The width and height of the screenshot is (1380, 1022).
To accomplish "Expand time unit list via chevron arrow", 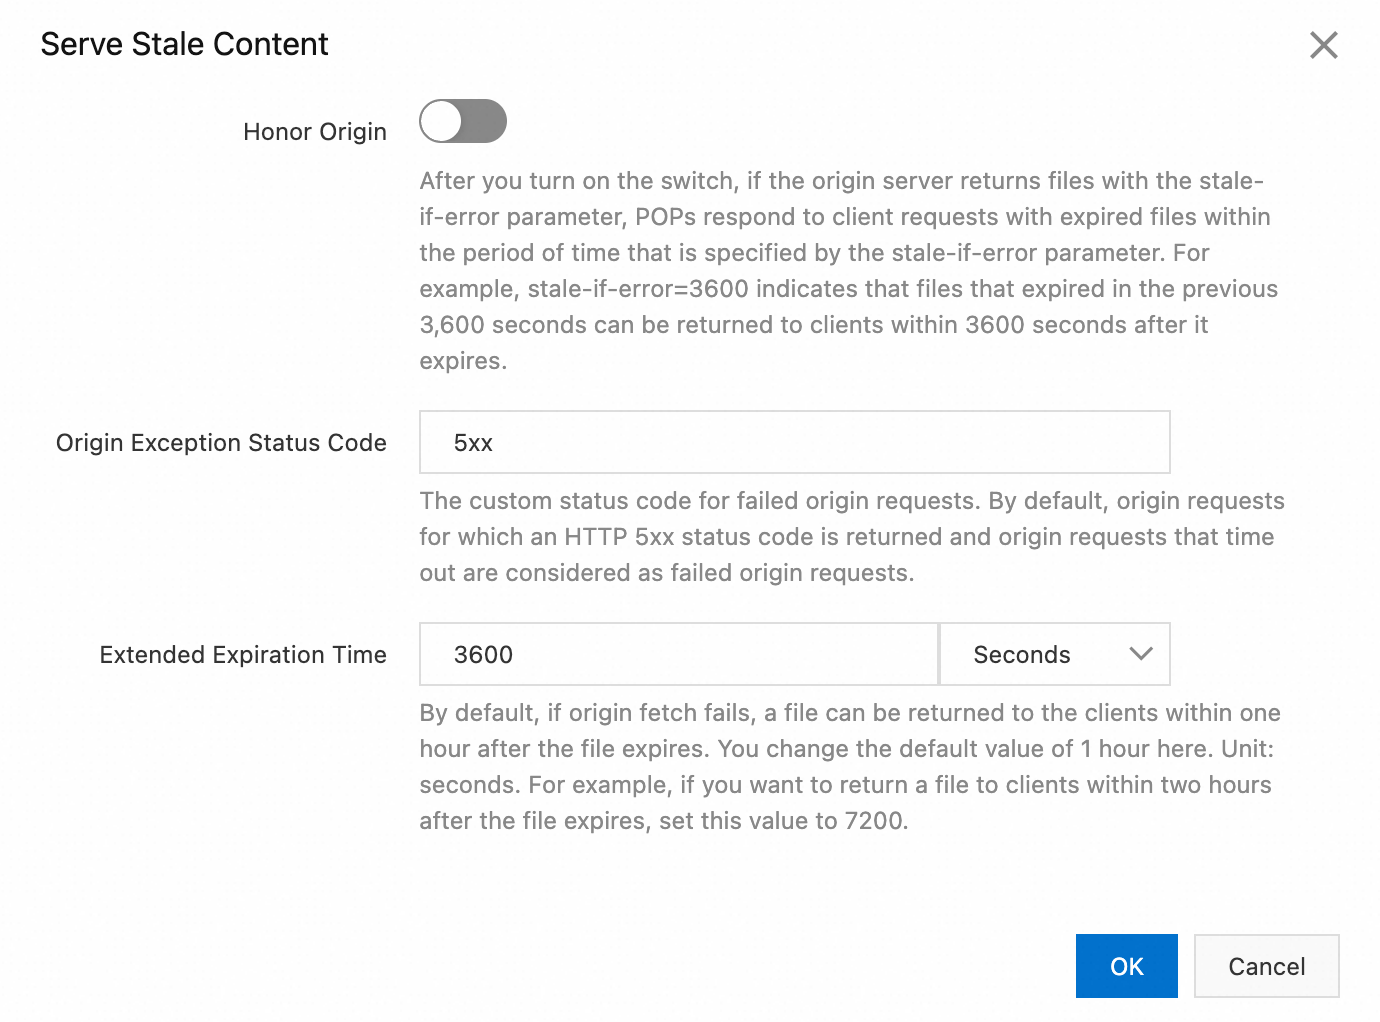I will 1141,654.
